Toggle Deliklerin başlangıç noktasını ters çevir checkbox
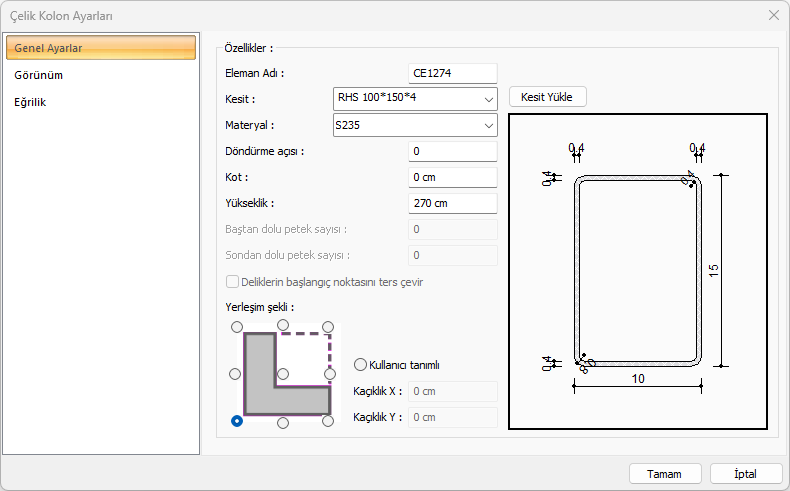Image resolution: width=790 pixels, height=491 pixels. (x=233, y=282)
